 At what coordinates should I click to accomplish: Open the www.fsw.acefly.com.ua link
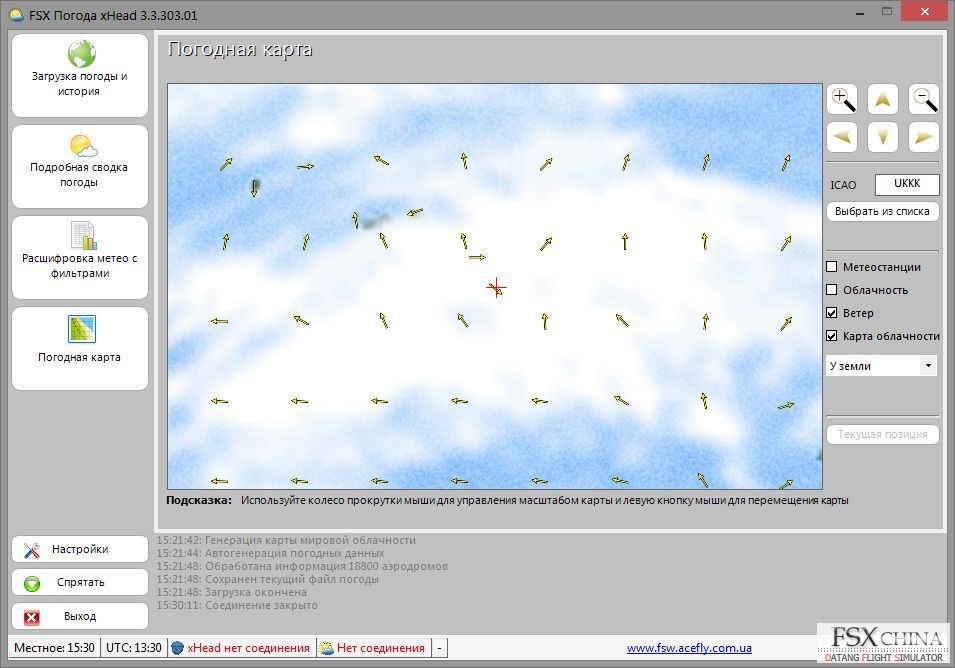[x=689, y=649]
